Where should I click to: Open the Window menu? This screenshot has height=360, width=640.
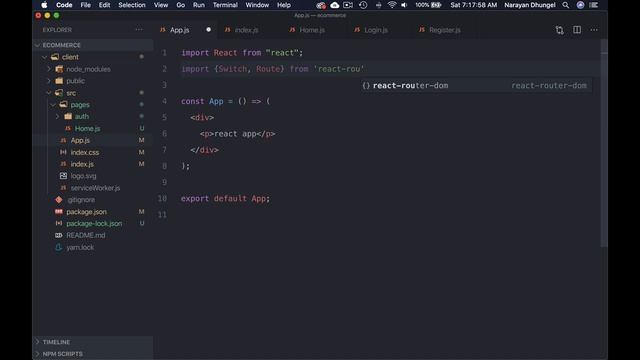tap(257, 5)
